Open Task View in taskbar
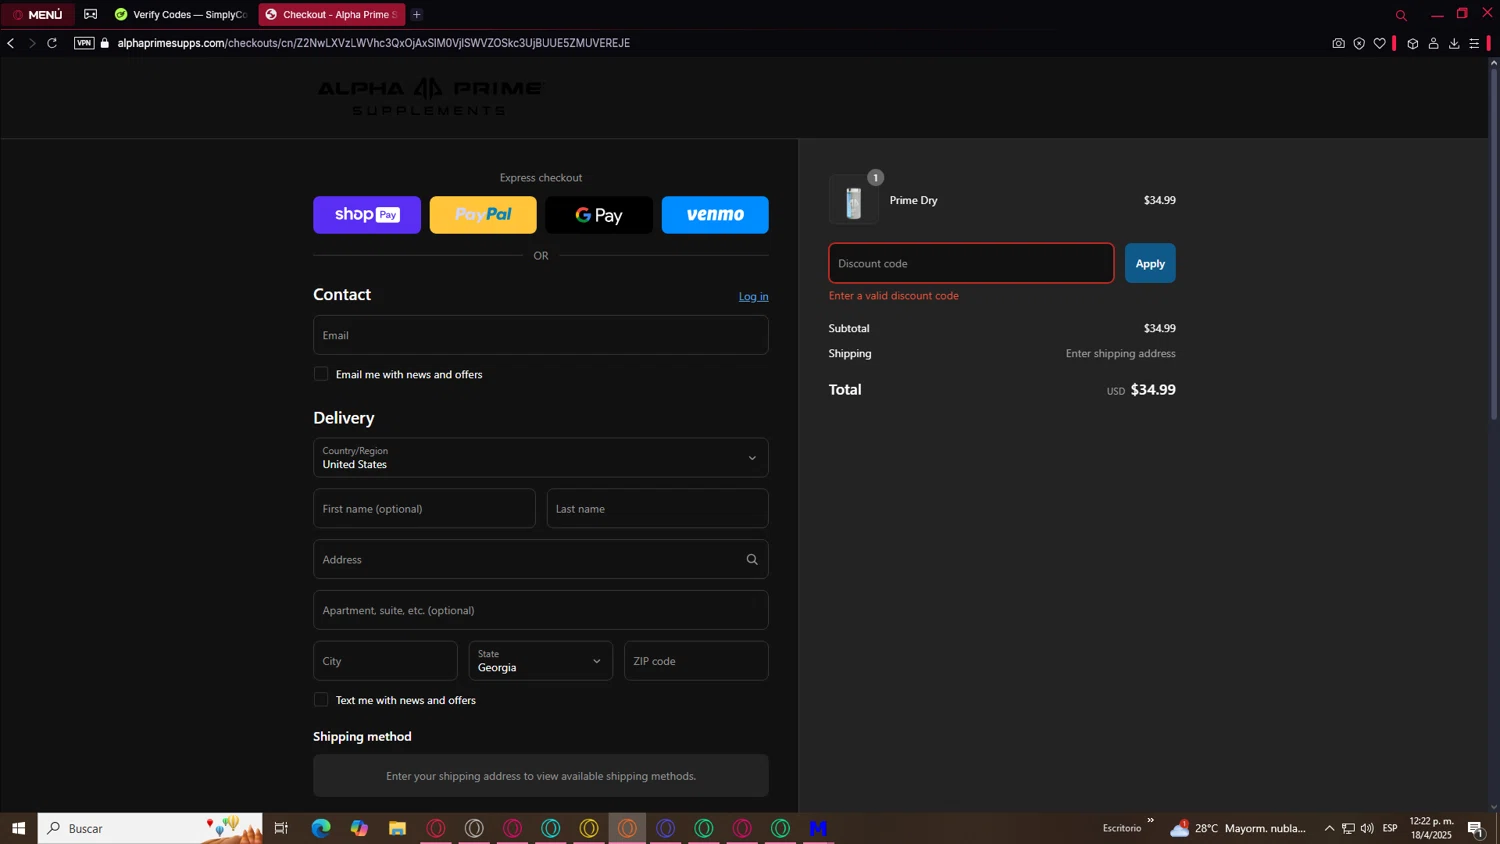The height and width of the screenshot is (844, 1500). point(281,828)
